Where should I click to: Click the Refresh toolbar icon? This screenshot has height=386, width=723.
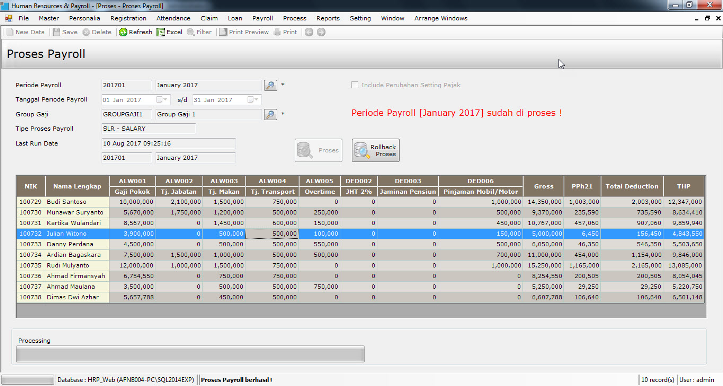point(123,32)
